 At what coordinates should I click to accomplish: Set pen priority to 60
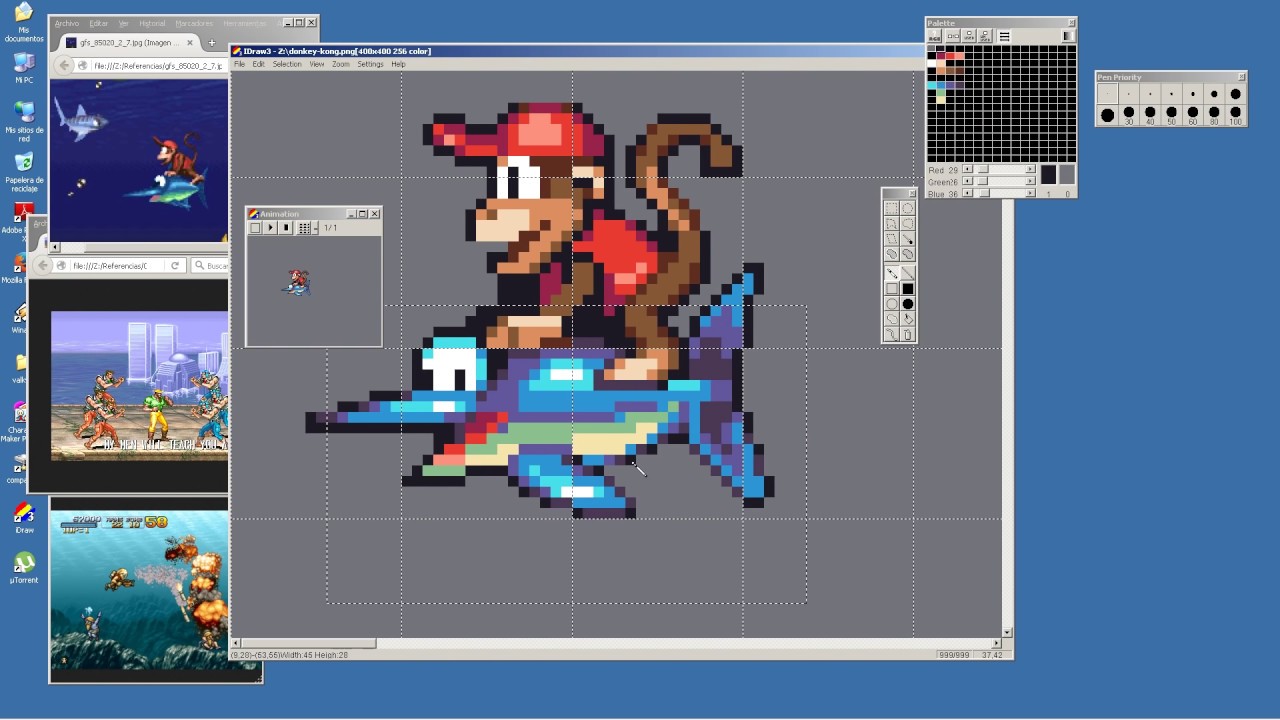[1193, 115]
